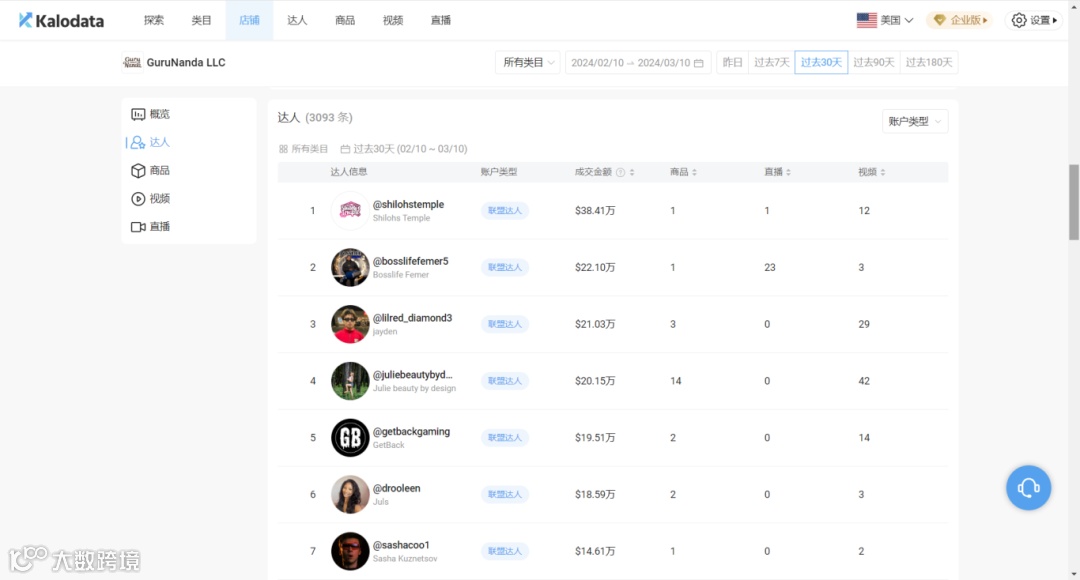Open the 视频 play icon in sidebar
Image resolution: width=1080 pixels, height=580 pixels.
click(x=138, y=199)
